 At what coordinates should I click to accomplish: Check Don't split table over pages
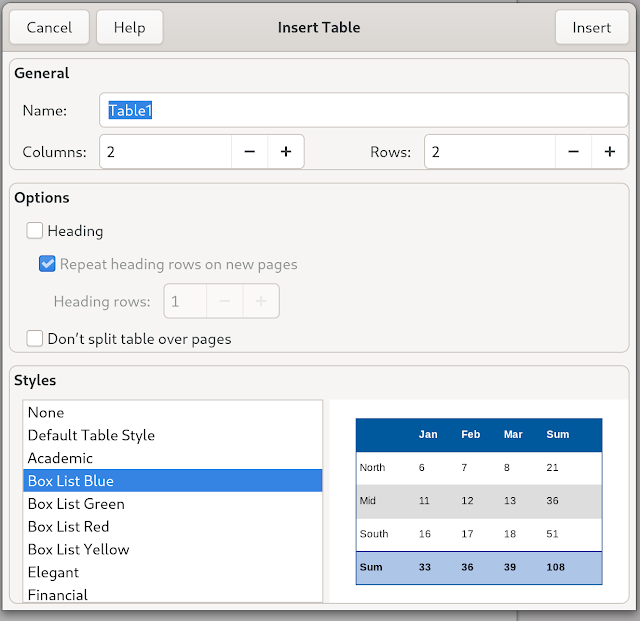[x=35, y=339]
